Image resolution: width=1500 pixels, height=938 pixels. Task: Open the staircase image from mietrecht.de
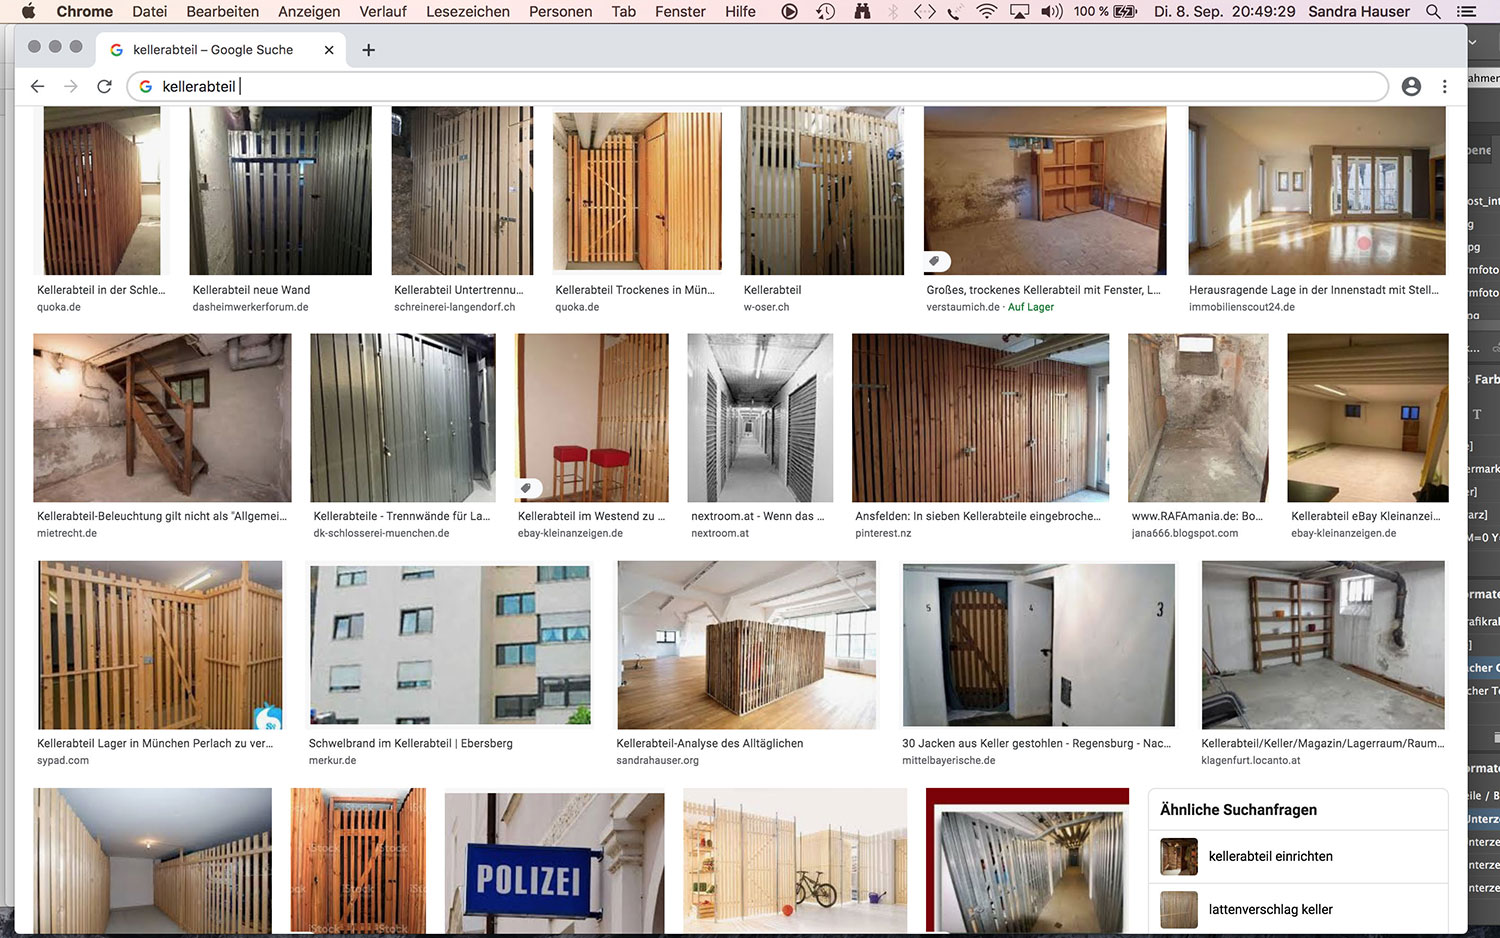(x=162, y=418)
